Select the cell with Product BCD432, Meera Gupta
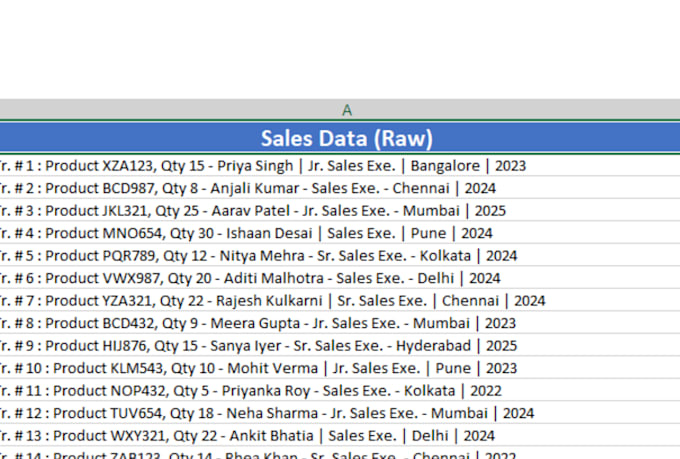The image size is (680, 459). (x=340, y=323)
